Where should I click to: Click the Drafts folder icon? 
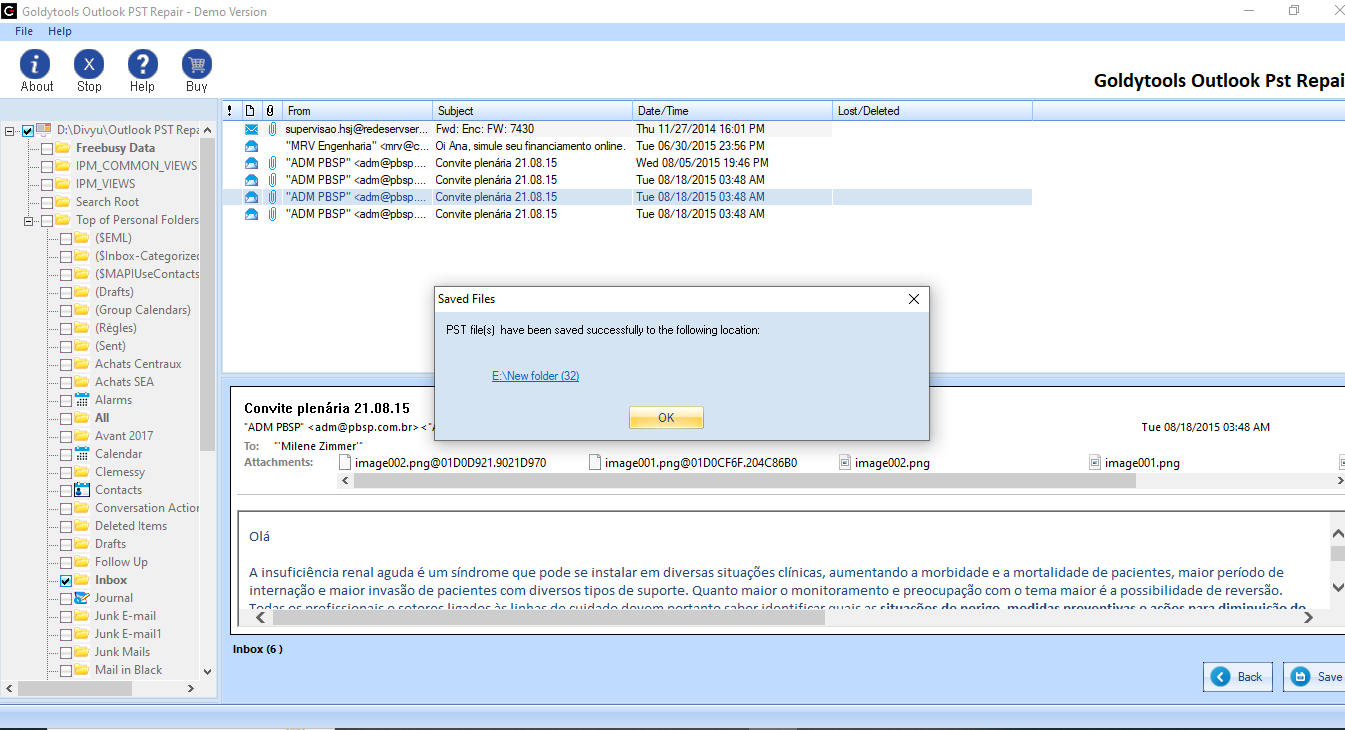pos(82,544)
